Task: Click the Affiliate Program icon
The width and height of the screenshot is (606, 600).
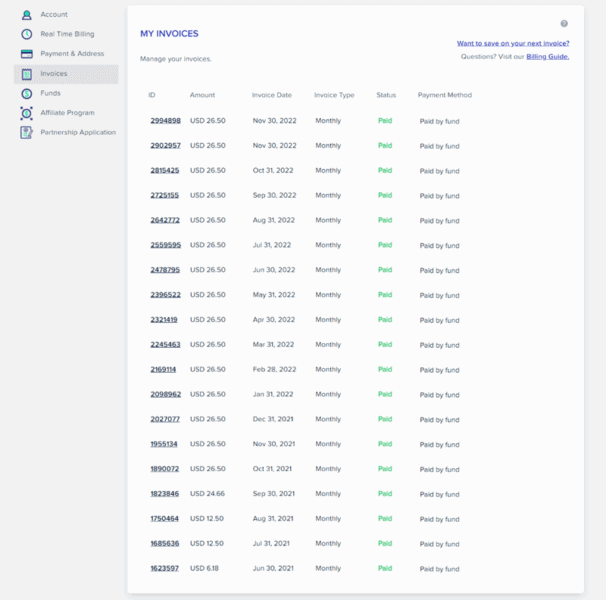Action: click(27, 113)
